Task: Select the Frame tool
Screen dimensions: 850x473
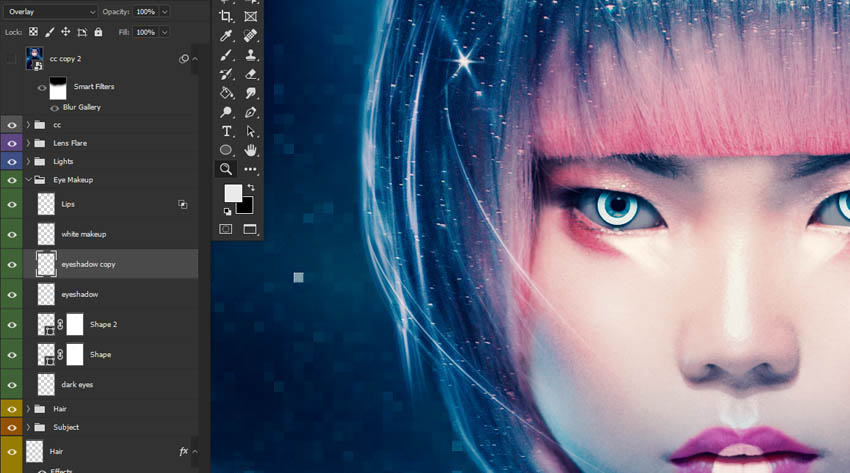Action: tap(250, 17)
